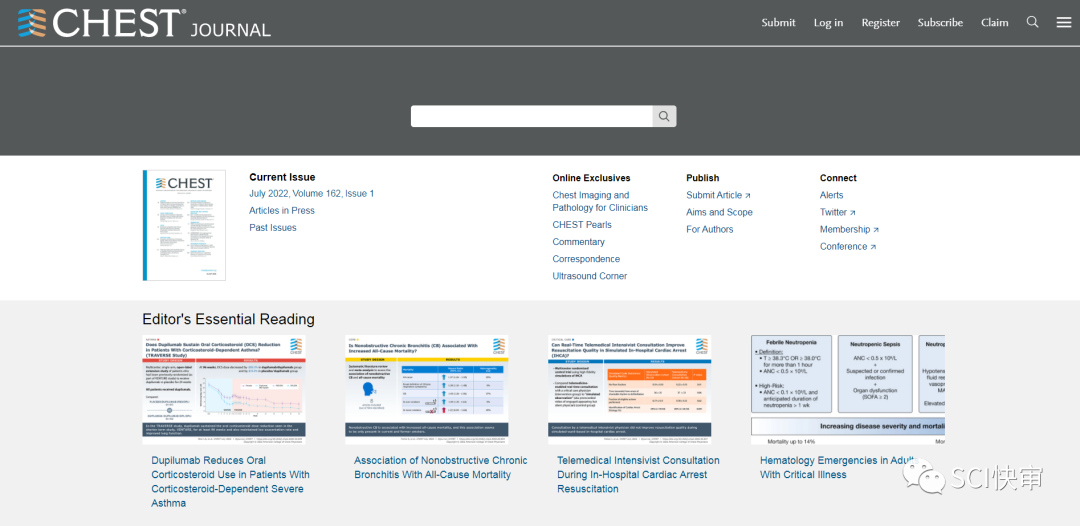Screen dimensions: 1080x526
Task: Open the Commentary link
Action: pyautogui.click(x=579, y=242)
